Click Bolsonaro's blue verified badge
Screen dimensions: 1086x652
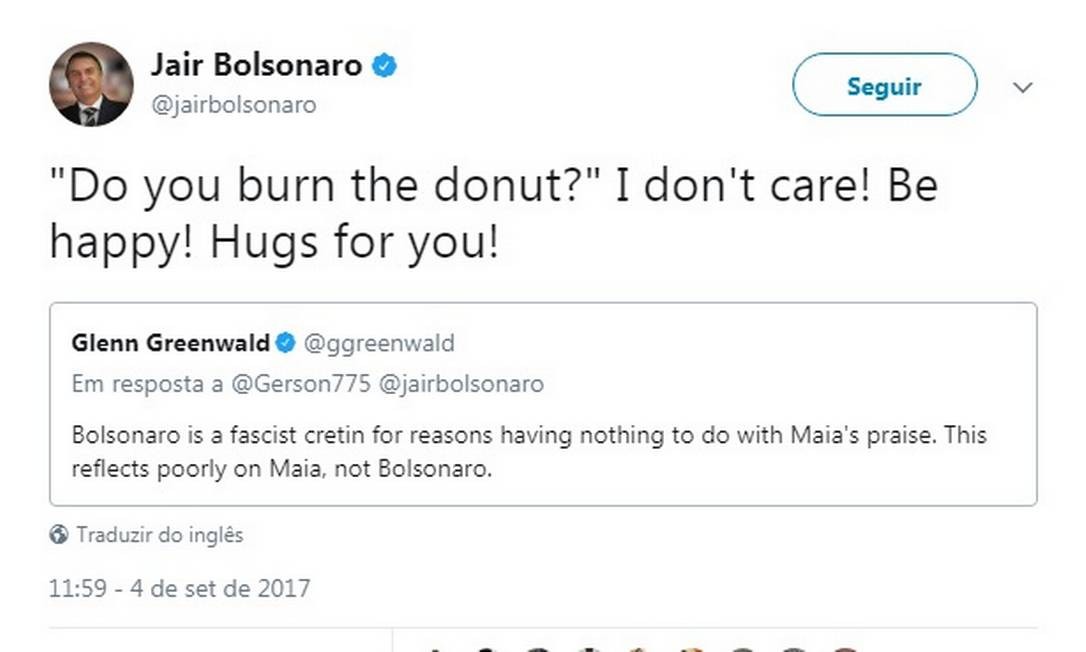point(384,66)
